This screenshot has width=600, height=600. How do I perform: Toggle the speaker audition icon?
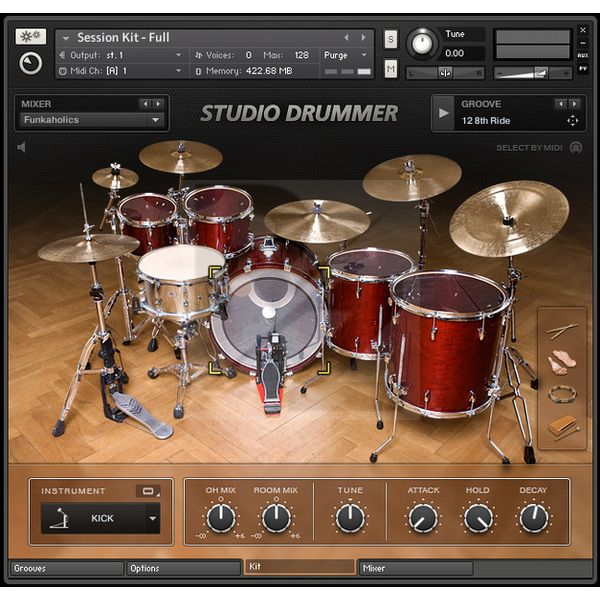pyautogui.click(x=21, y=147)
